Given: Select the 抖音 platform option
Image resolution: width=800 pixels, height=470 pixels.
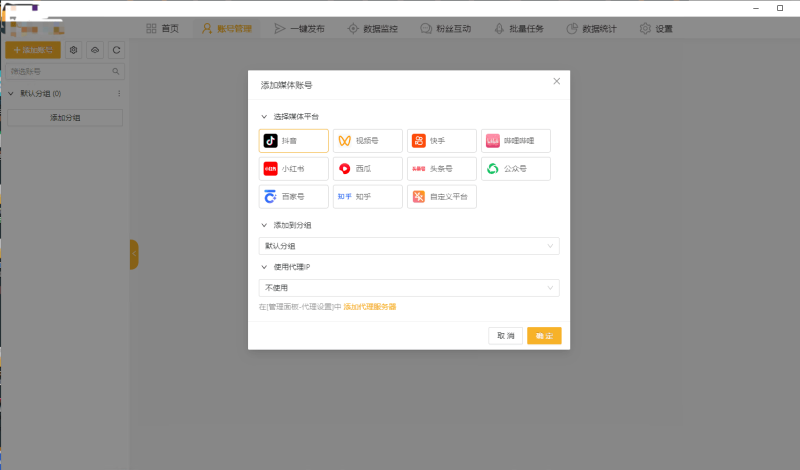Looking at the screenshot, I should [x=293, y=141].
